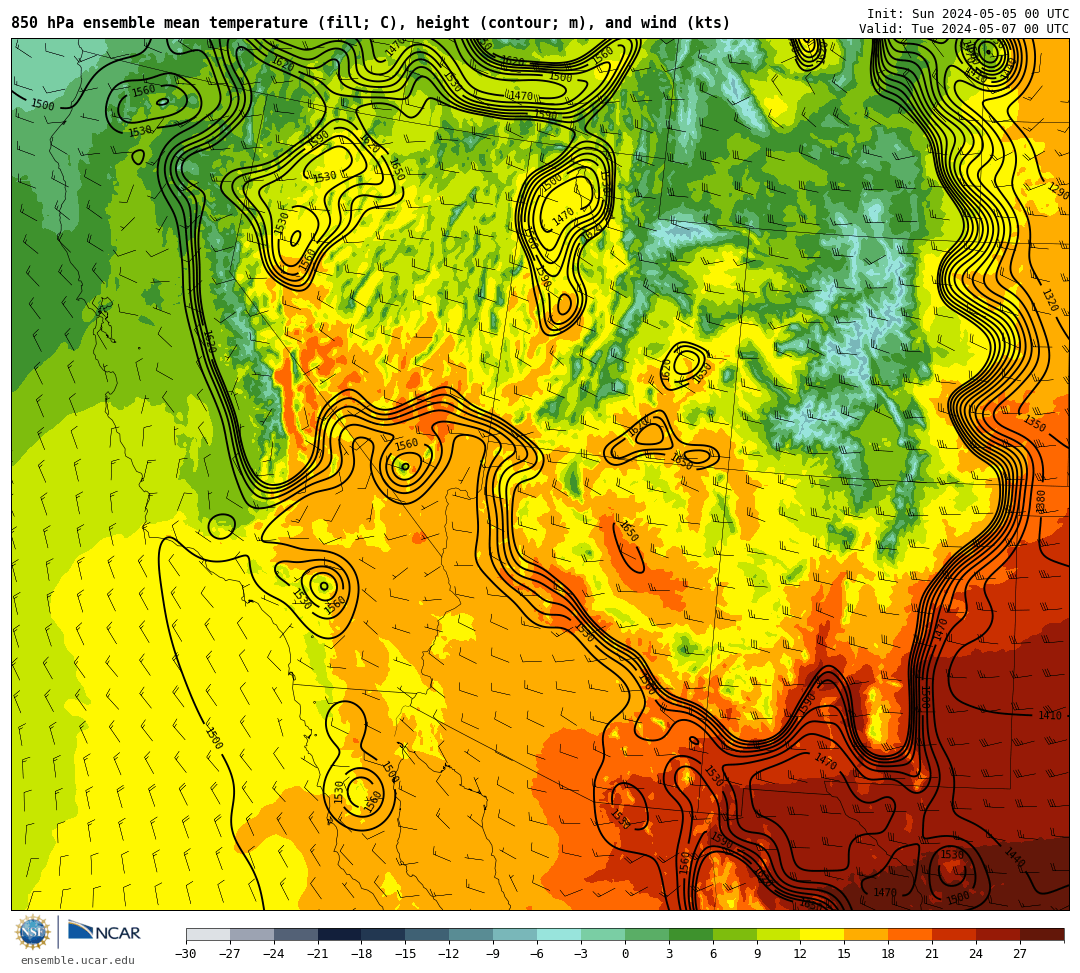Pick the darkest brown swatch right of 27
This screenshot has height=973, width=1080.
click(1042, 934)
